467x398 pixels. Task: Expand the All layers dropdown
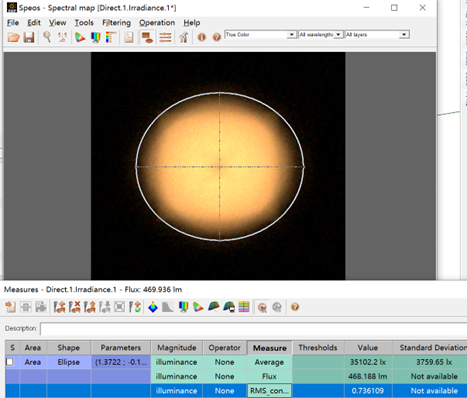coord(404,35)
